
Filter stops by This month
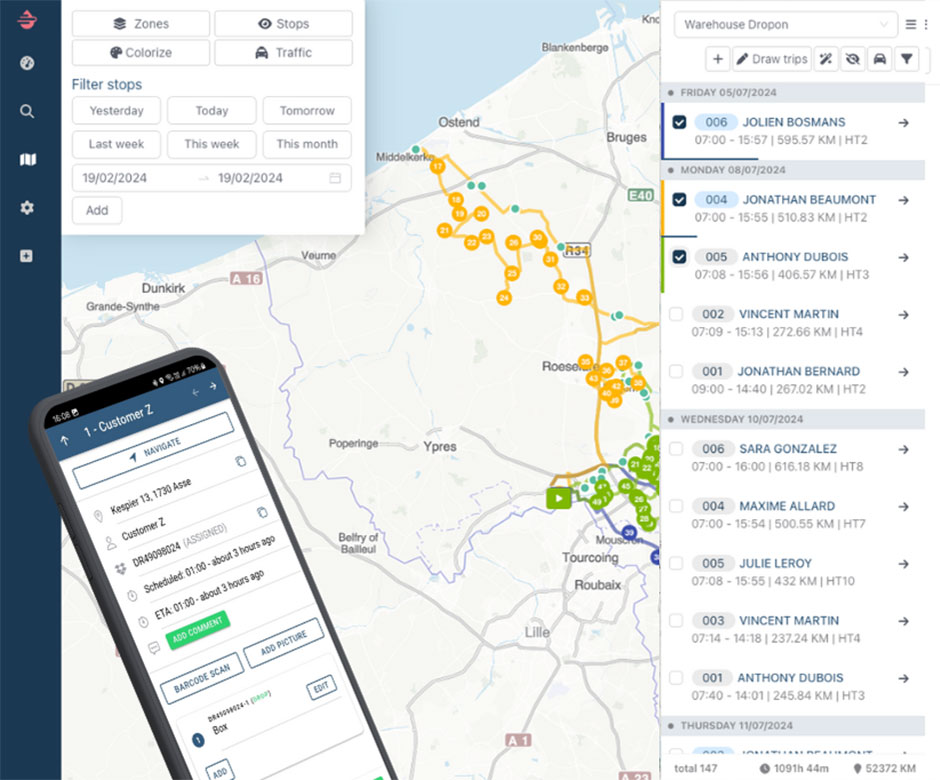click(x=307, y=144)
